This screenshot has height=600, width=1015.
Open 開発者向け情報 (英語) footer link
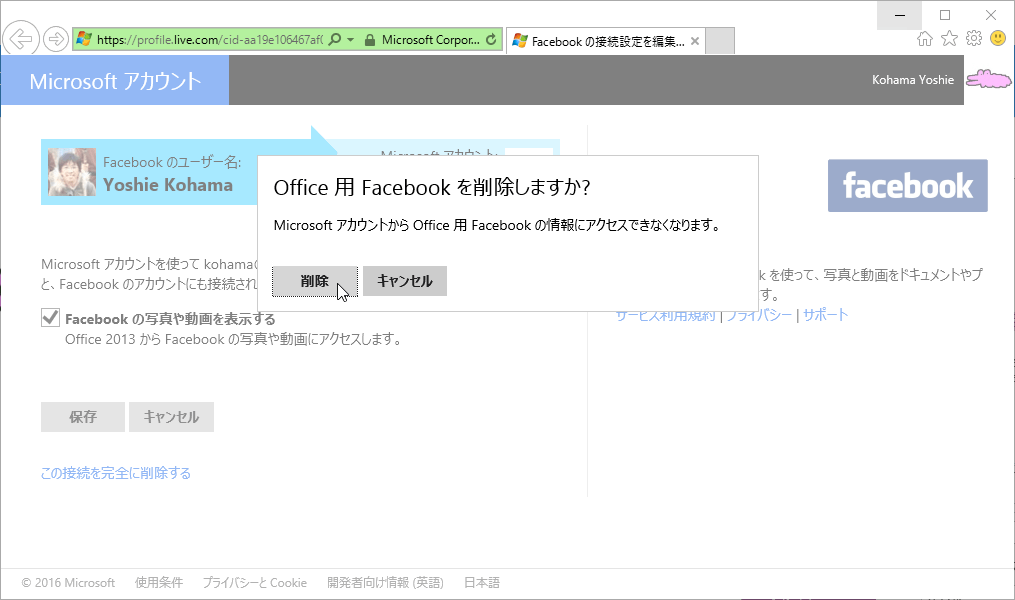(385, 583)
